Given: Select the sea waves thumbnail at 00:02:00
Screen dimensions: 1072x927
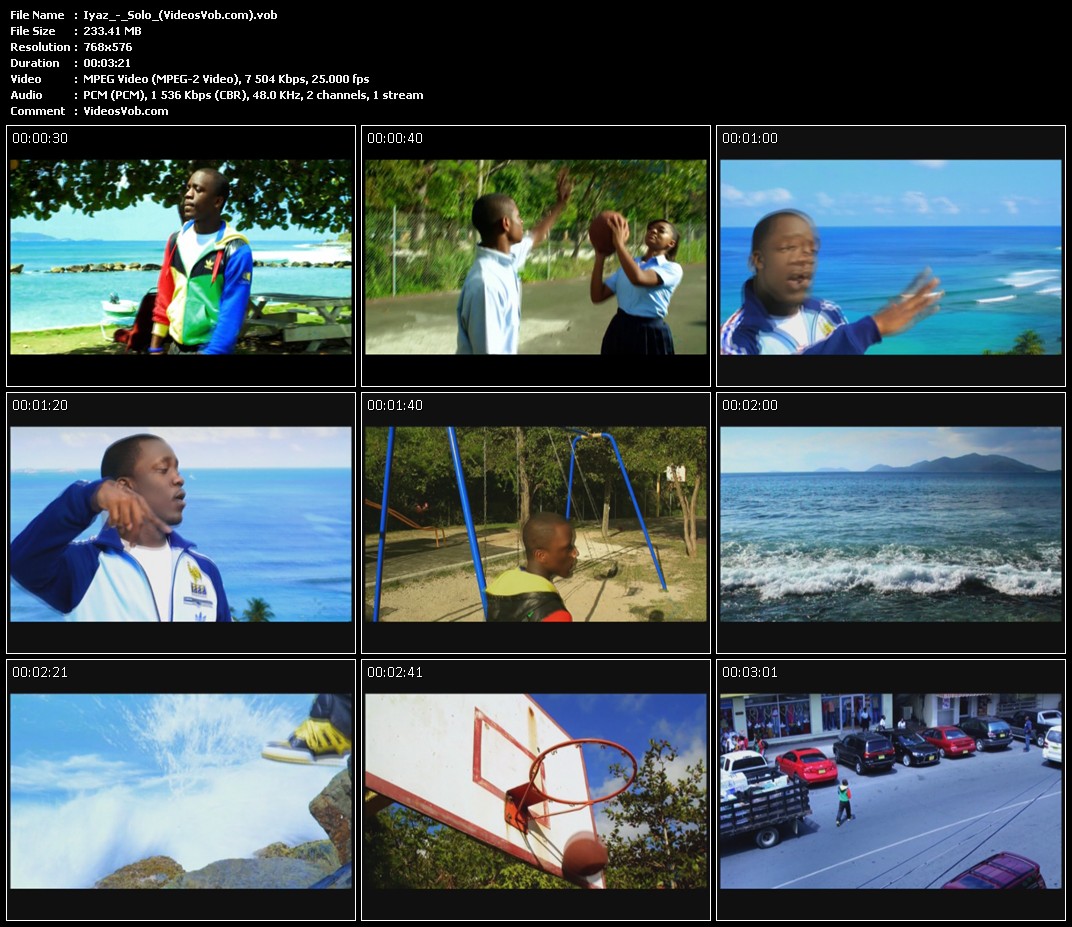Looking at the screenshot, I should click(x=891, y=524).
